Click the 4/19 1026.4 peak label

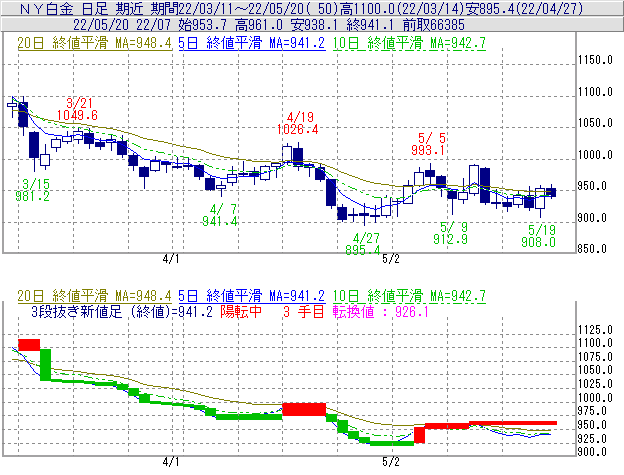tap(298, 123)
